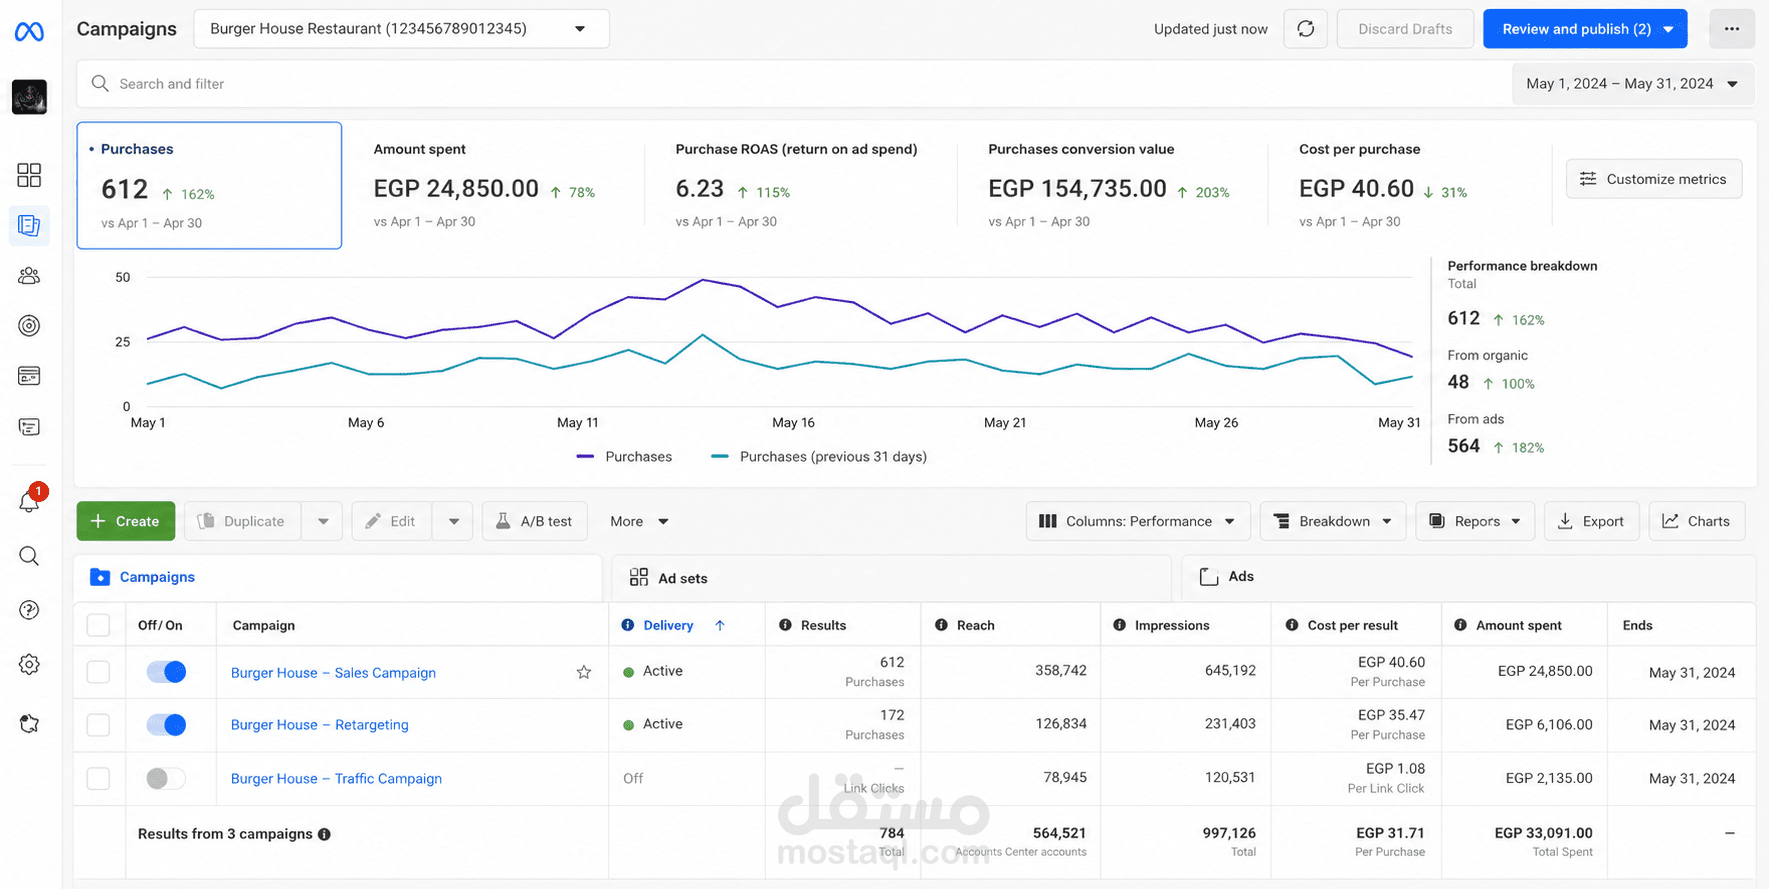Refresh the data with the reload icon
This screenshot has width=1769, height=889.
pos(1306,29)
